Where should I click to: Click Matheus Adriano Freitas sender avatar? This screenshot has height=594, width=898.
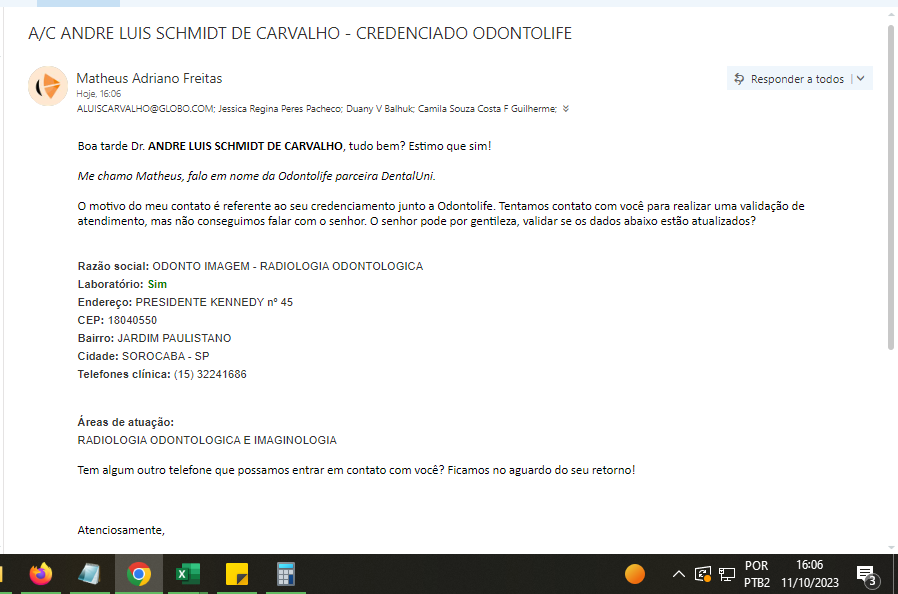point(48,86)
